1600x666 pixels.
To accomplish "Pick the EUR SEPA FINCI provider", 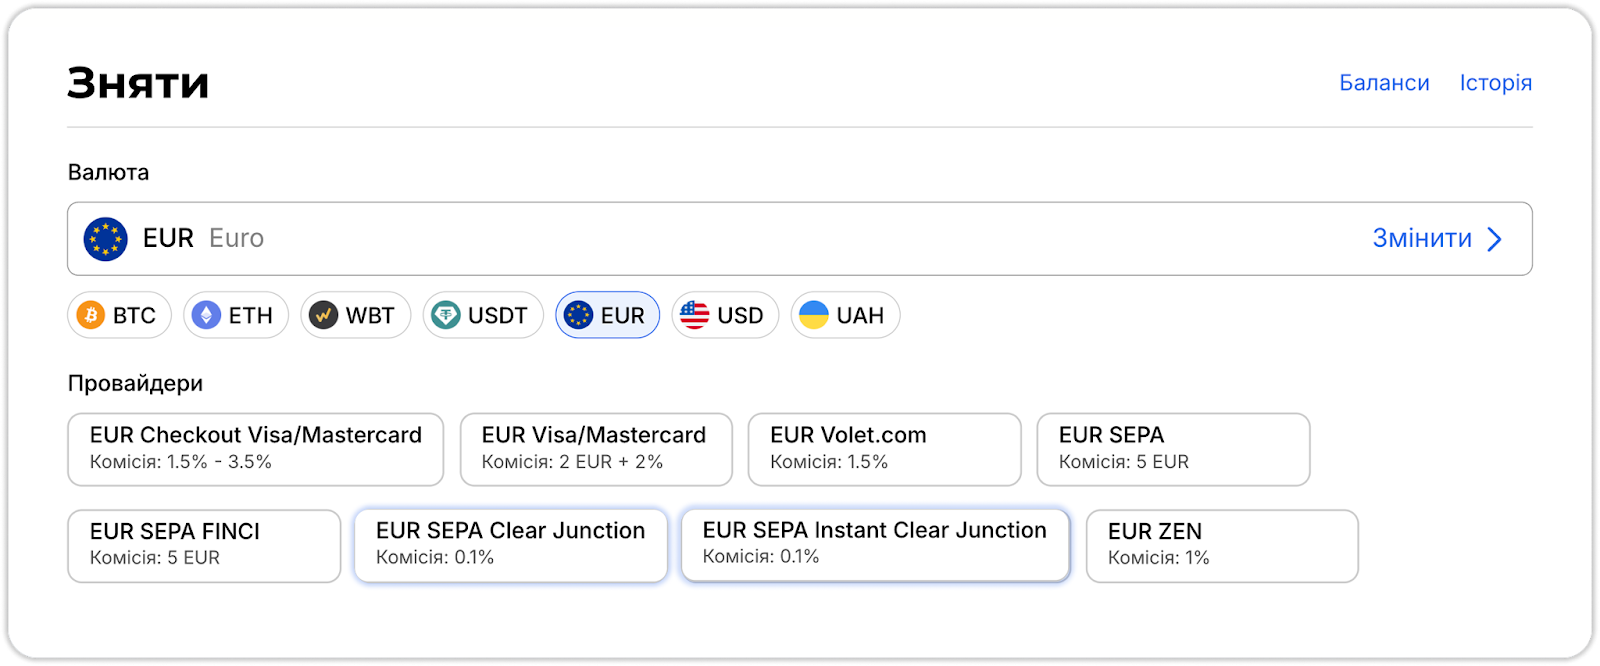I will tap(204, 546).
